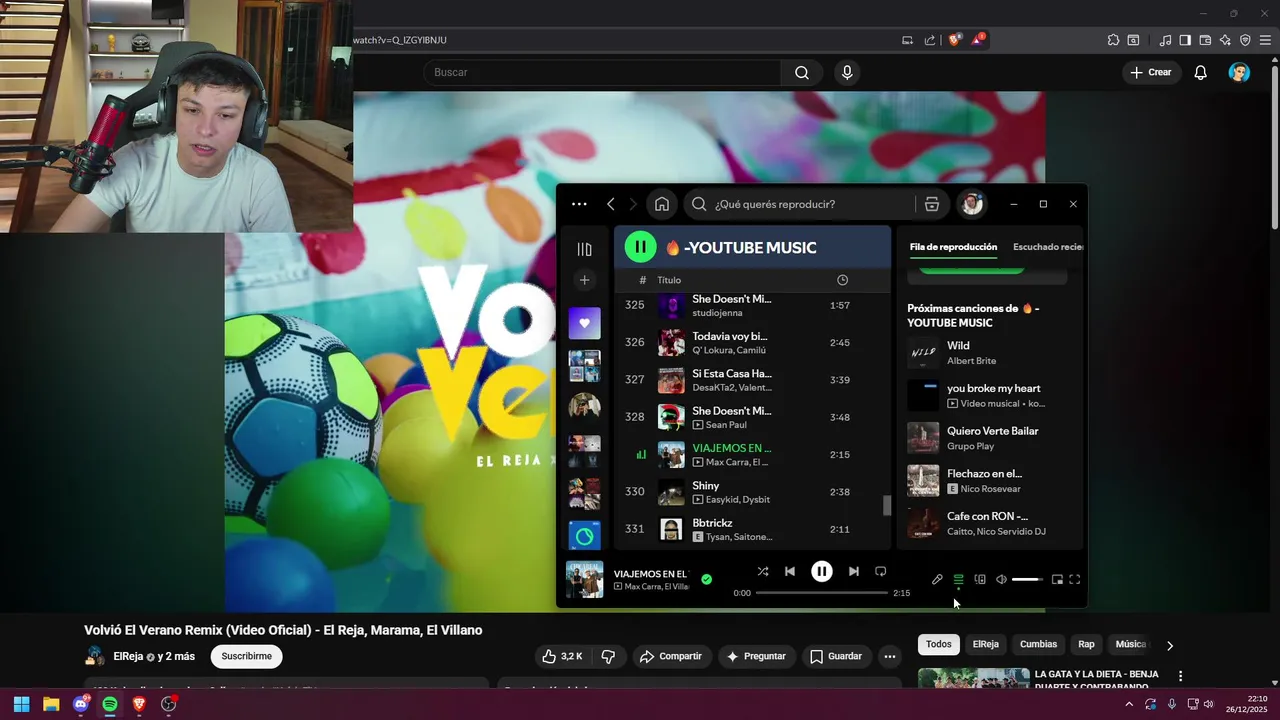The width and height of the screenshot is (1280, 720).
Task: Pause playback in the Spotify player bar
Action: [x=821, y=571]
